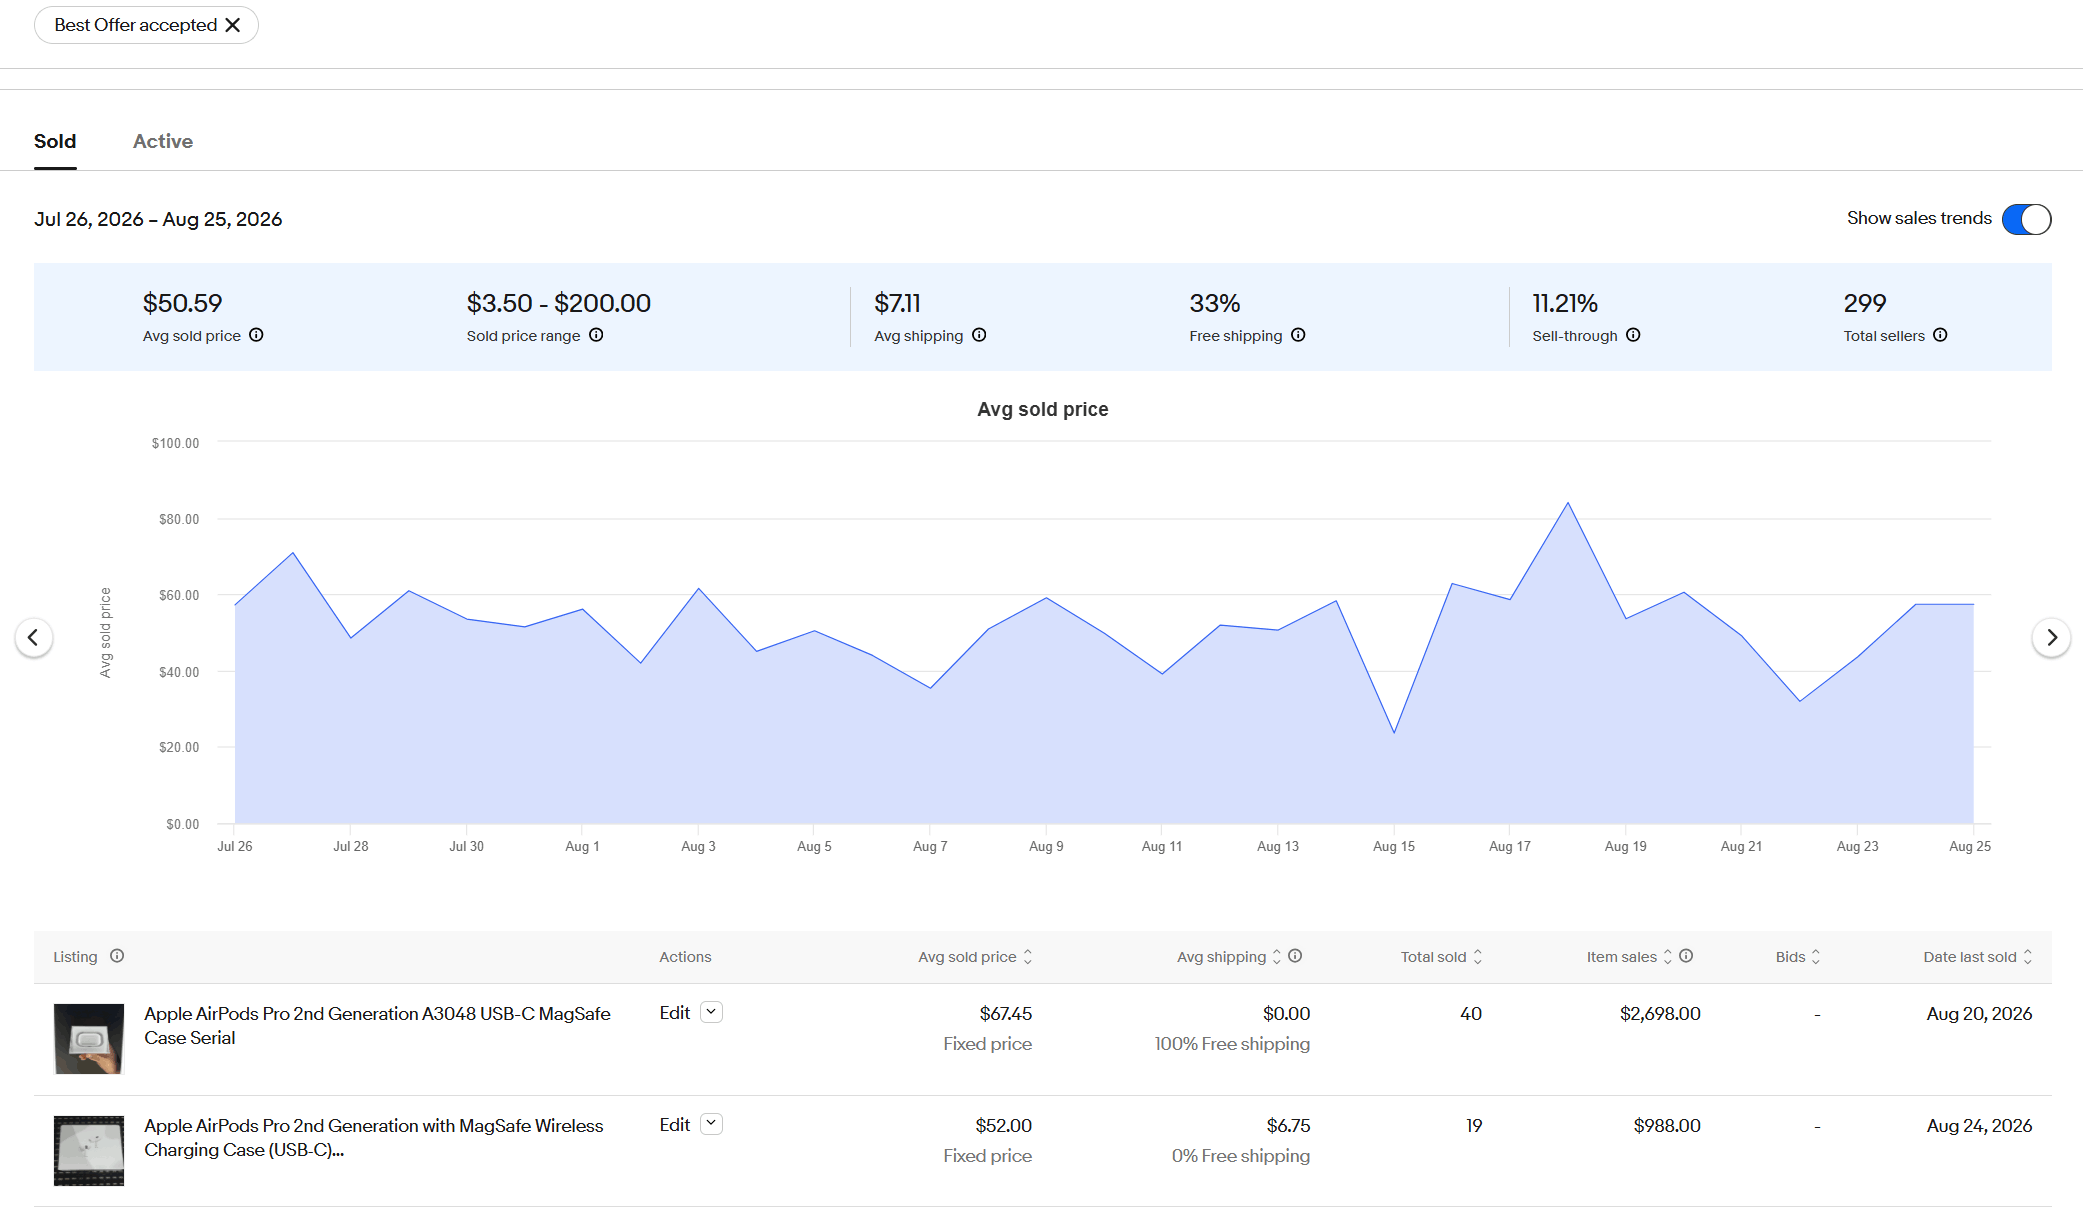Click the $67.45 avg sold price cell
Screen dimensions: 2083x1221
1006,1014
